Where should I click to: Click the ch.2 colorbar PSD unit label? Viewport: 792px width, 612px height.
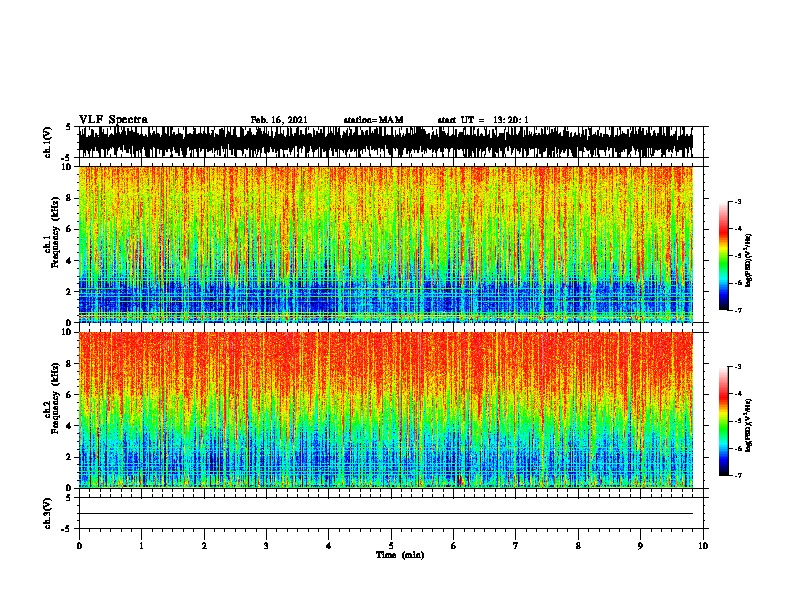pos(748,425)
